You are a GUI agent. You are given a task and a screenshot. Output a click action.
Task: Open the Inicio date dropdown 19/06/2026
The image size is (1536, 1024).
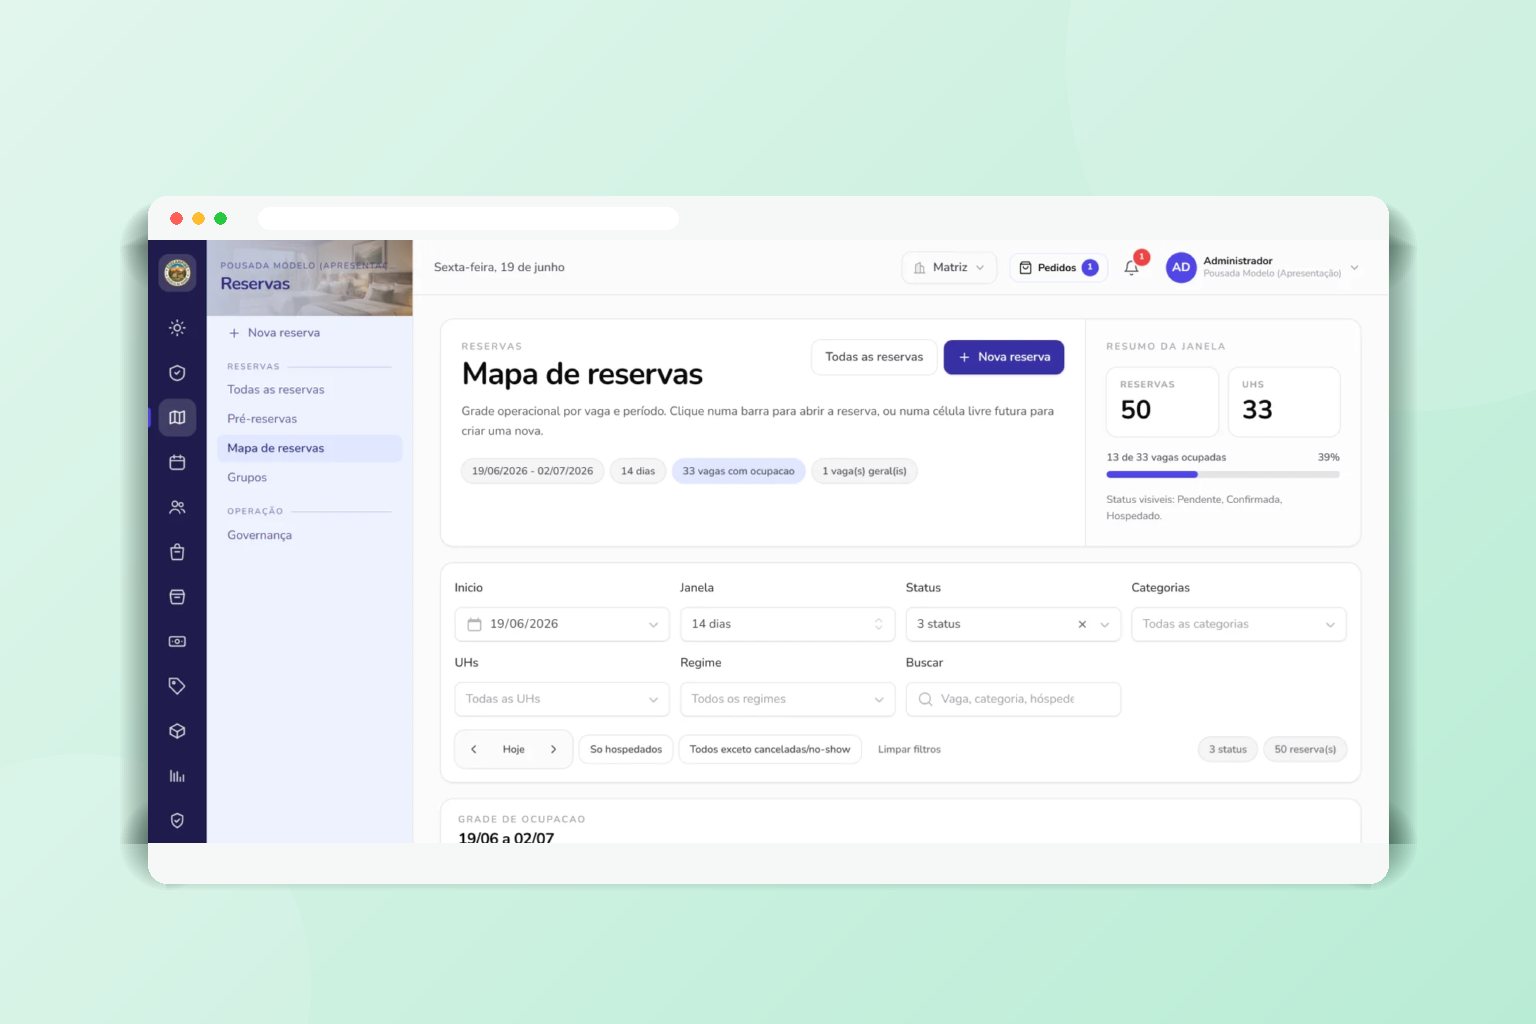point(562,624)
